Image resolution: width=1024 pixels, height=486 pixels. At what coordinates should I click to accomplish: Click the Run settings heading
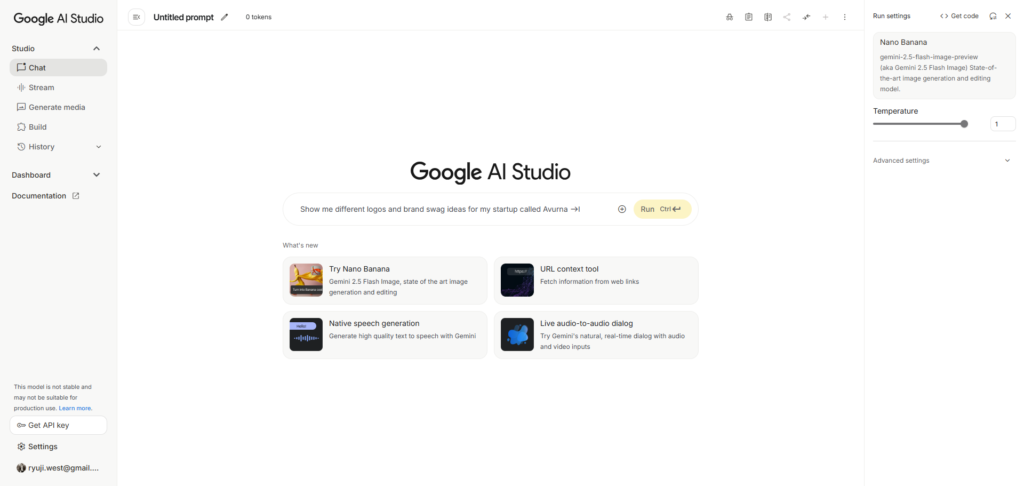(x=891, y=16)
